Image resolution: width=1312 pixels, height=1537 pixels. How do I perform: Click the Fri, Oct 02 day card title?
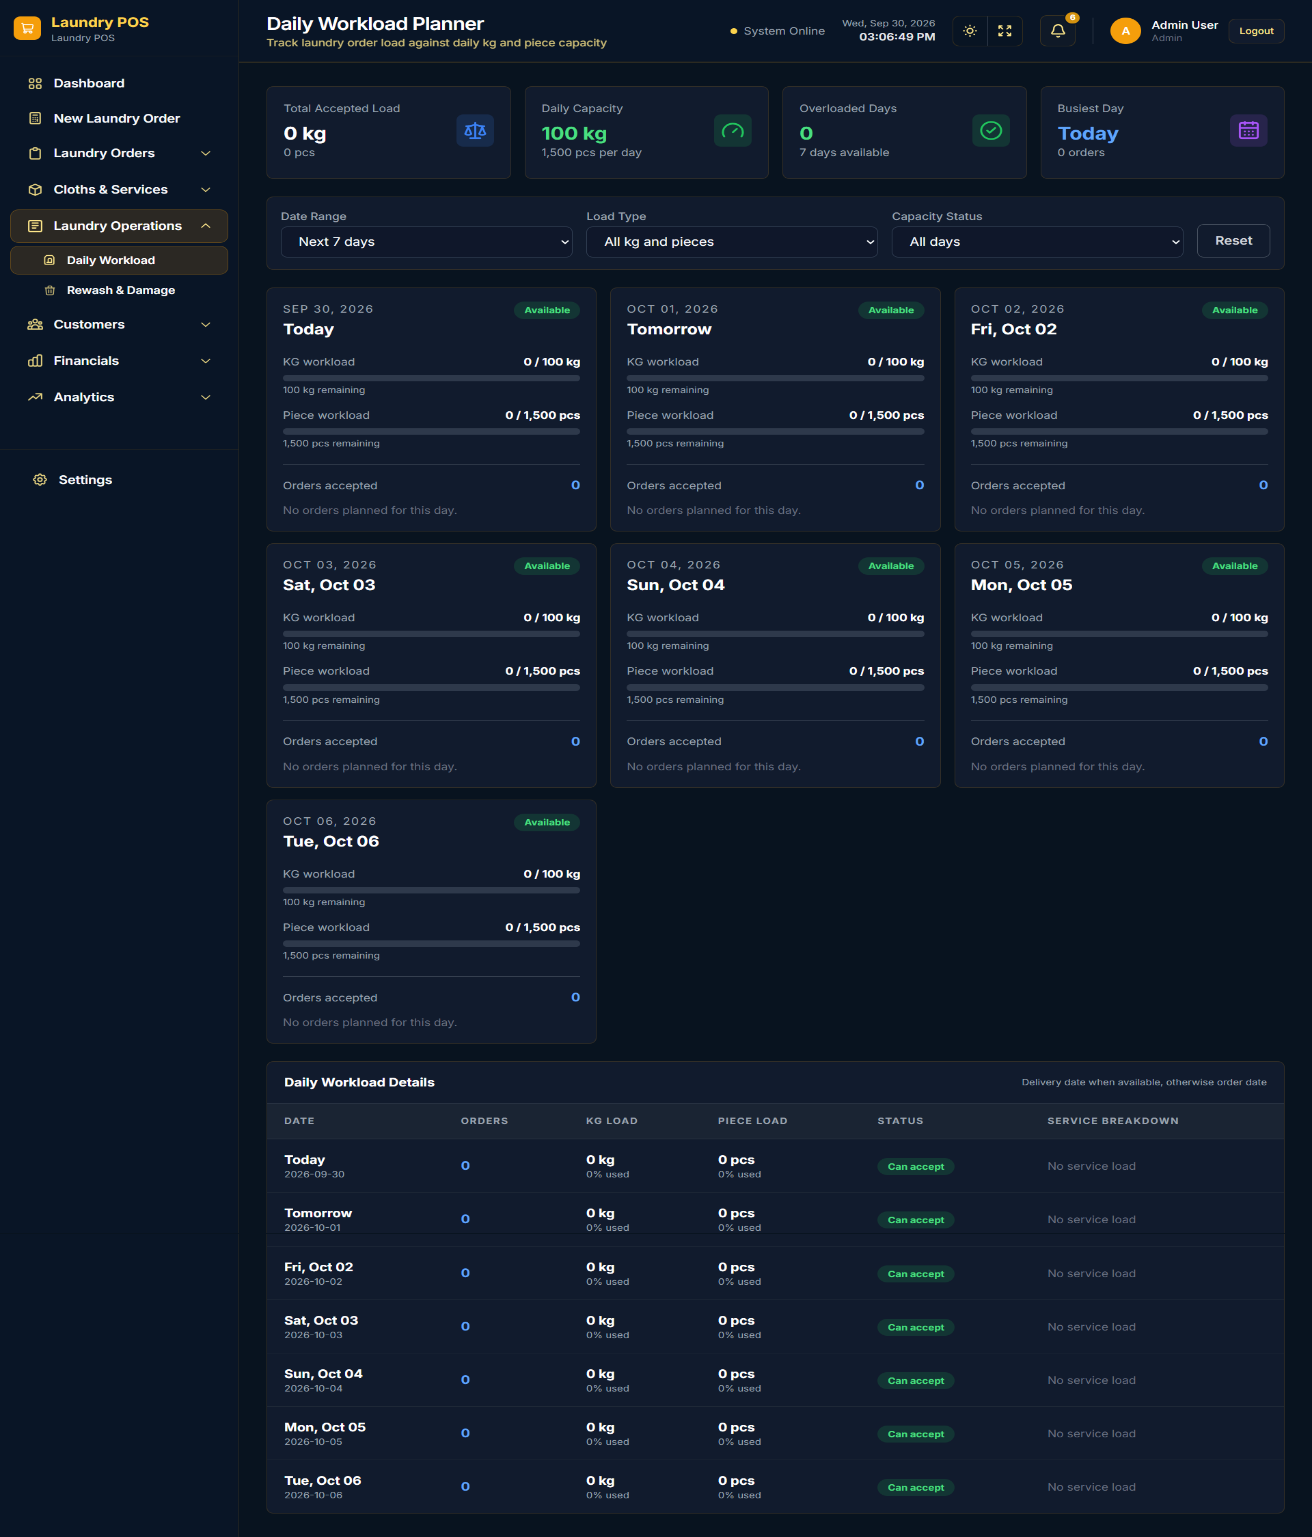(x=1014, y=329)
